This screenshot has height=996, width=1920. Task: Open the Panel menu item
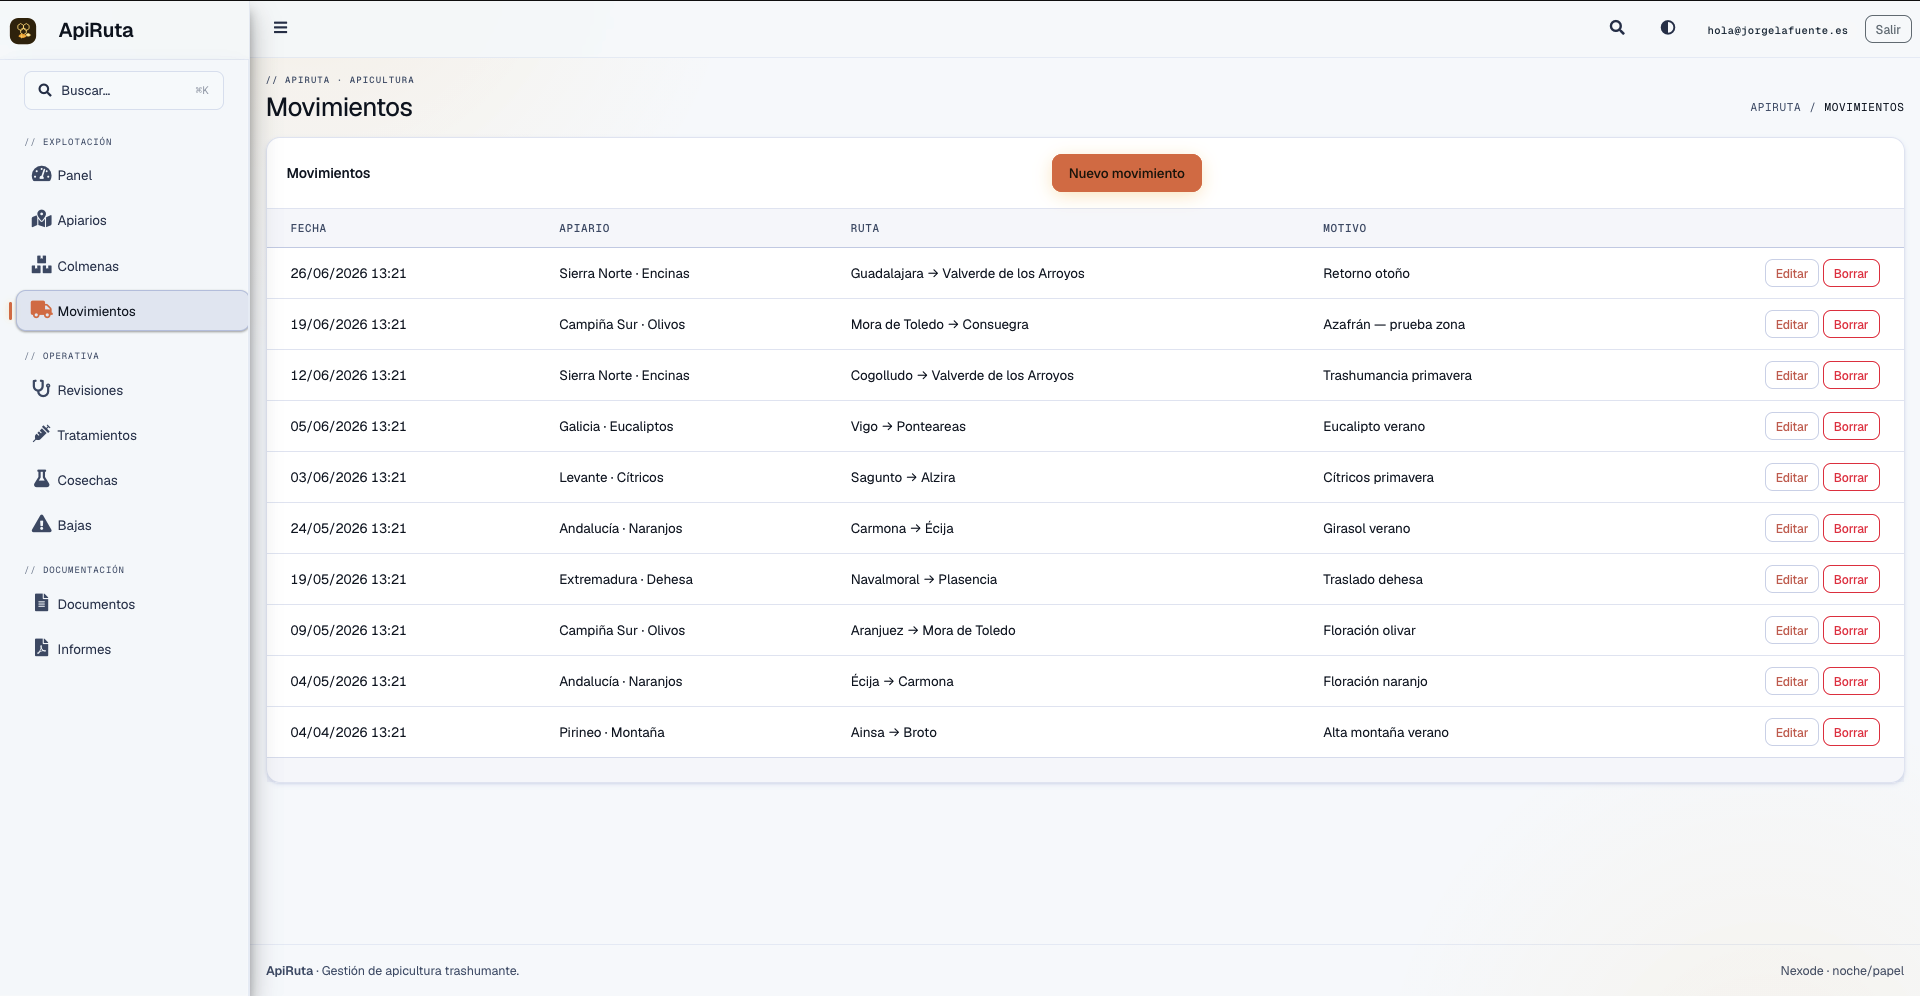pos(132,175)
